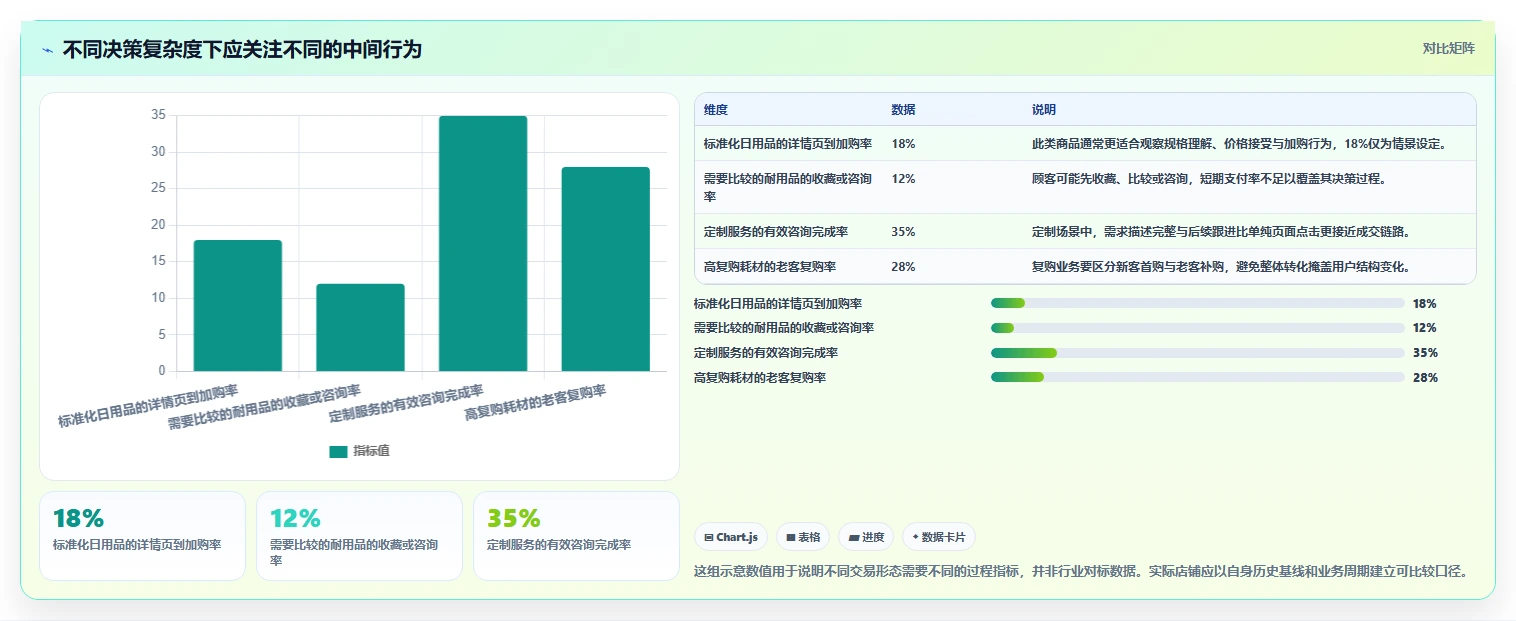Click table cell 标准化日用品的详情页到加购率
Viewport: 1516px width, 621px height.
click(787, 144)
